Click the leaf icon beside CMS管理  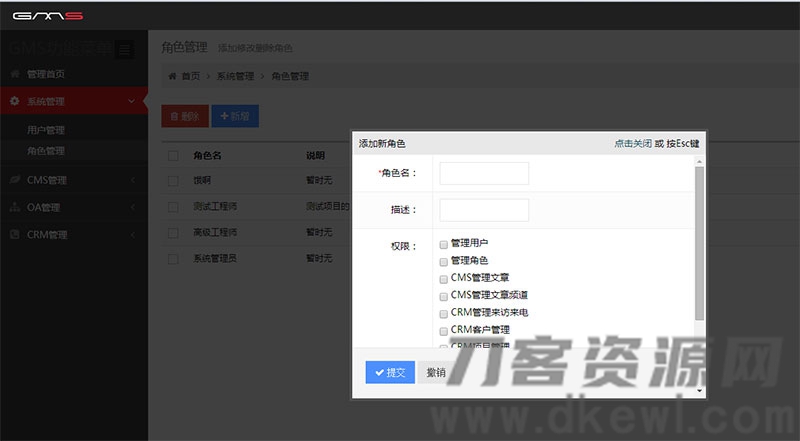[15, 180]
